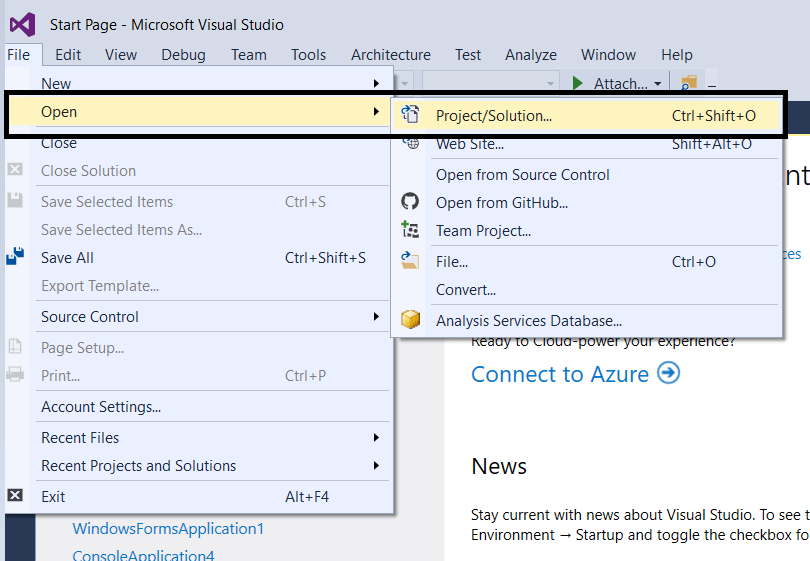Open the Tools menu
This screenshot has width=810, height=561.
point(308,55)
